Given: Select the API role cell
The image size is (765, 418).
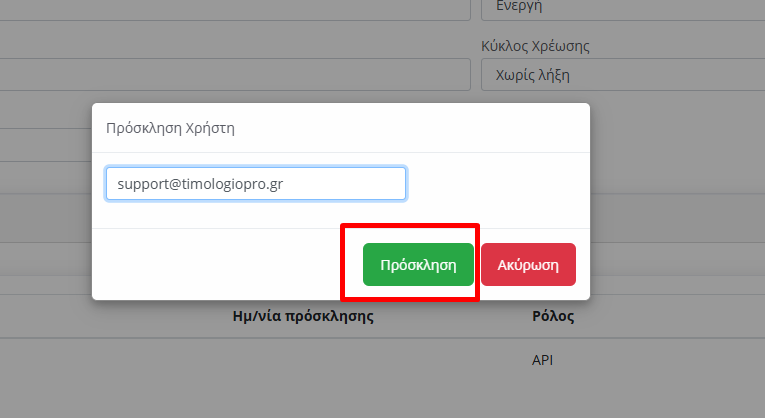Looking at the screenshot, I should 542,360.
